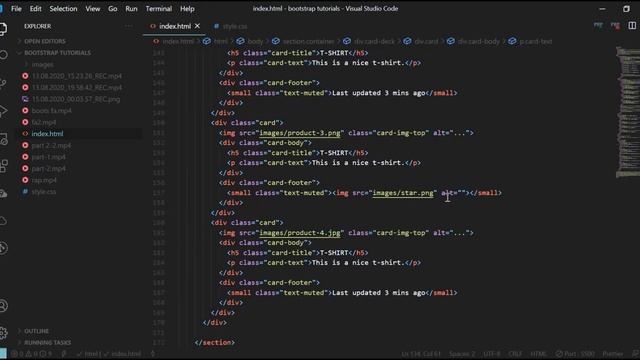Click the remote indicator in status bar
This screenshot has width=640, height=360.
pos(3,354)
